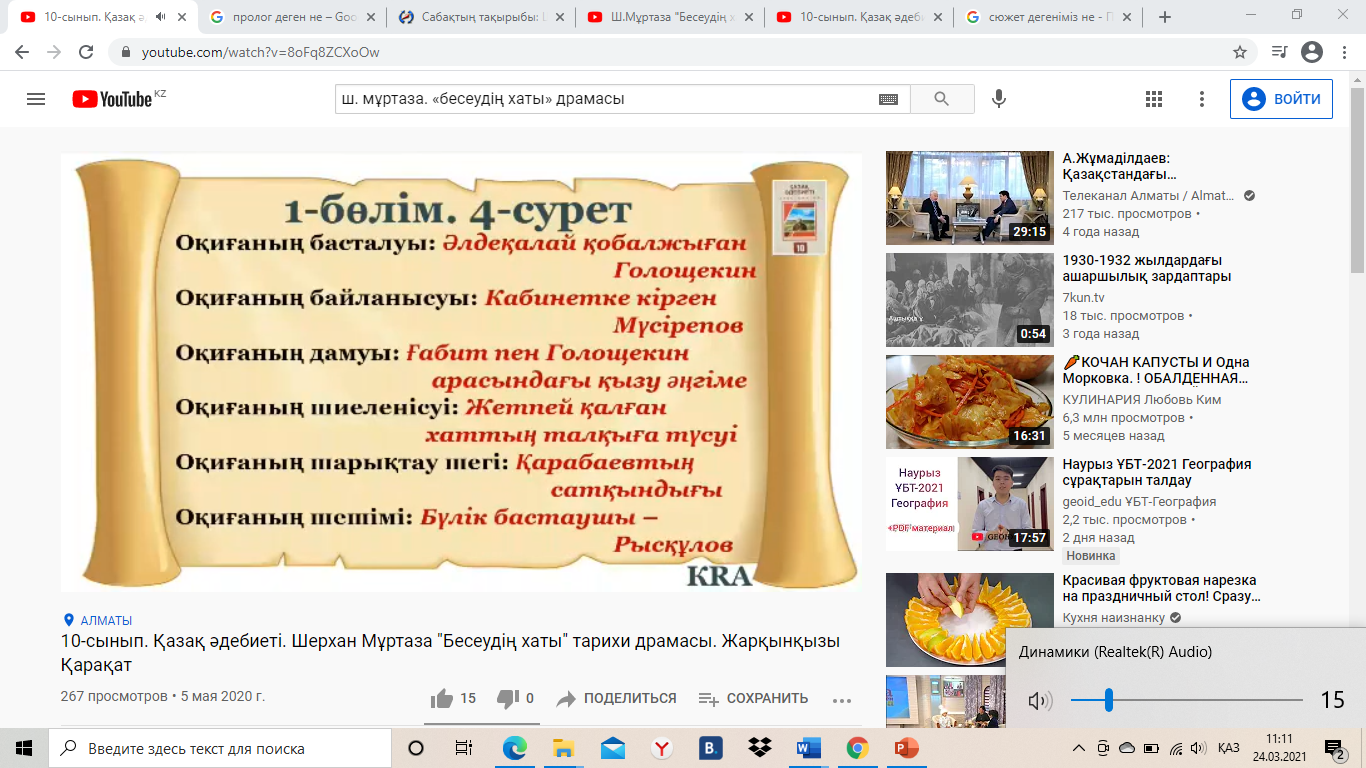This screenshot has width=1366, height=768.
Task: Open the 0:54 black-and-white video thumbnail
Action: (x=970, y=300)
